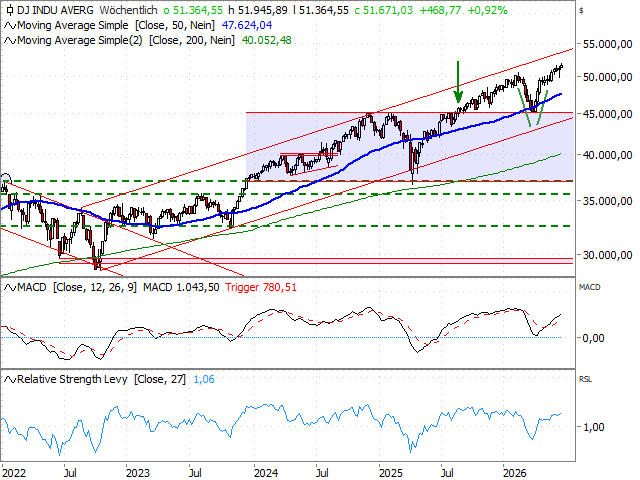Click the 35.000,00 price axis label
Screen dimensions: 640x480
[x=607, y=201]
